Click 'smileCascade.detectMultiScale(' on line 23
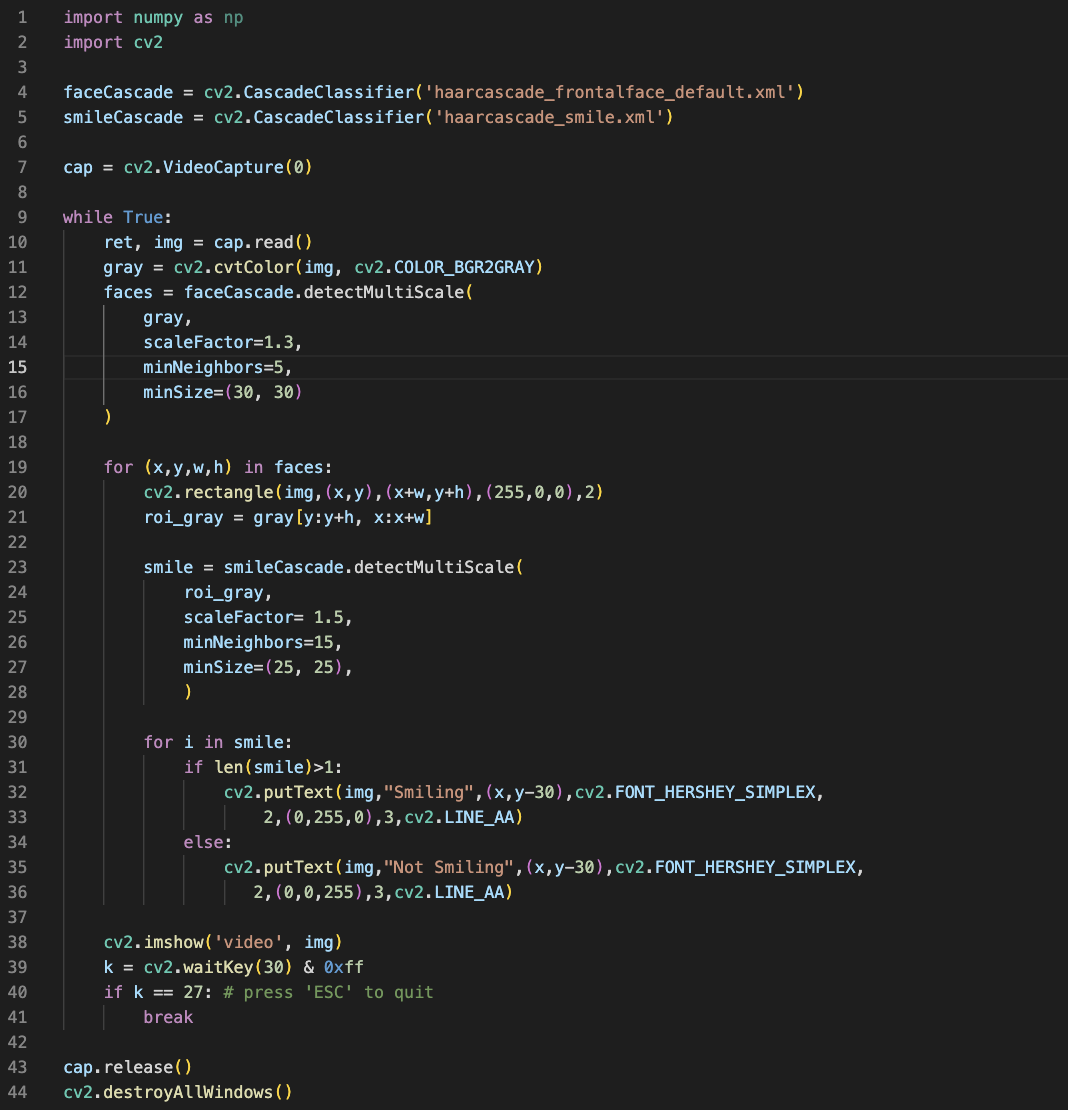 [x=373, y=568]
